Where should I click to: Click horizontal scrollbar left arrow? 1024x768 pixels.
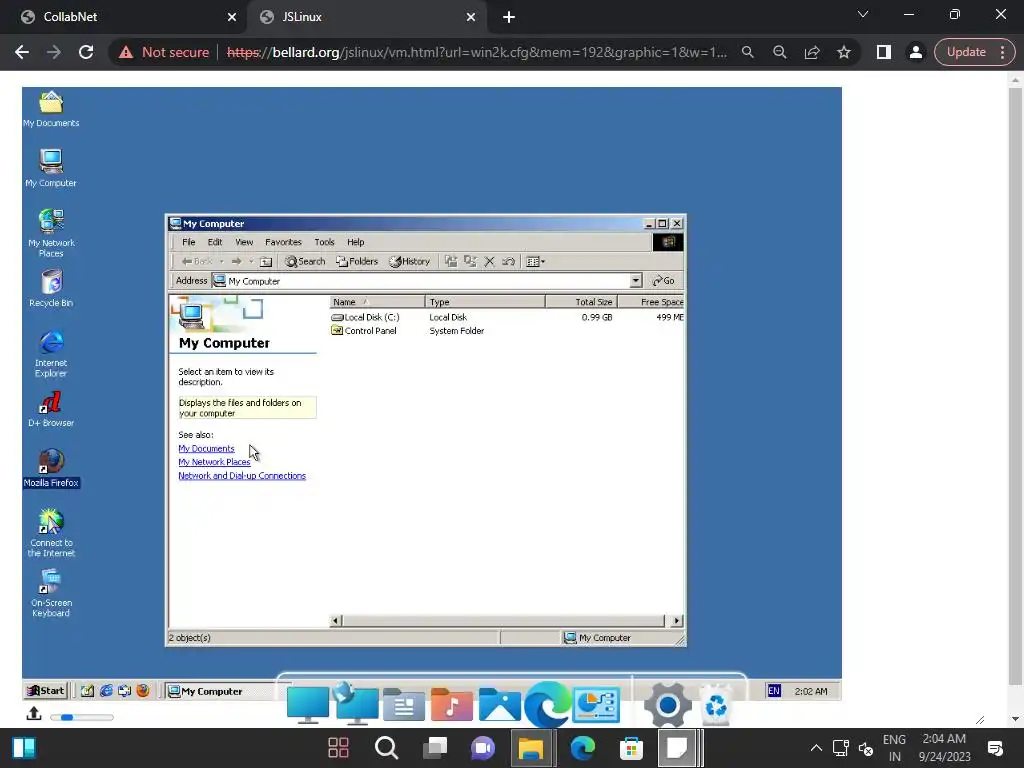(336, 620)
